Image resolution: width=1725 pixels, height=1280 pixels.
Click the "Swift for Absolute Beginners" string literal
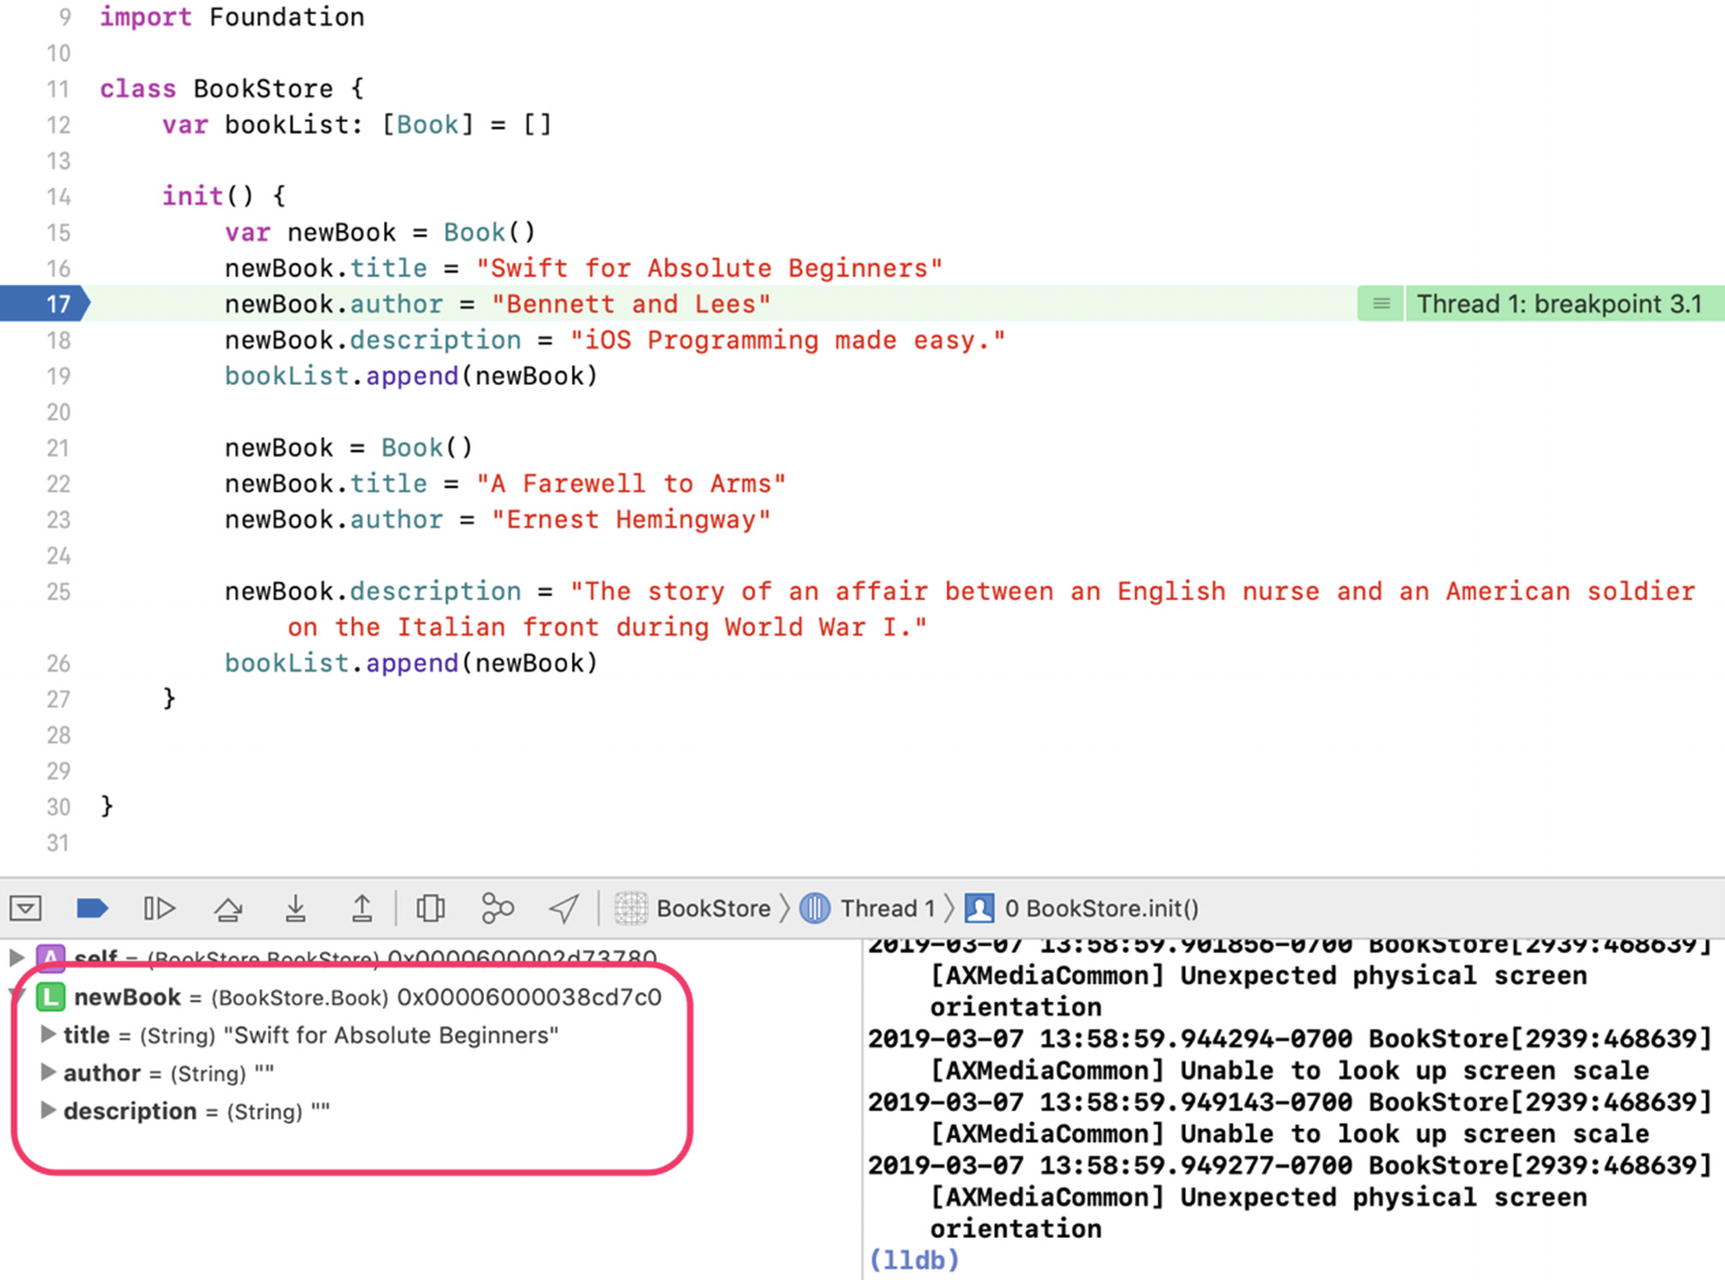[709, 268]
